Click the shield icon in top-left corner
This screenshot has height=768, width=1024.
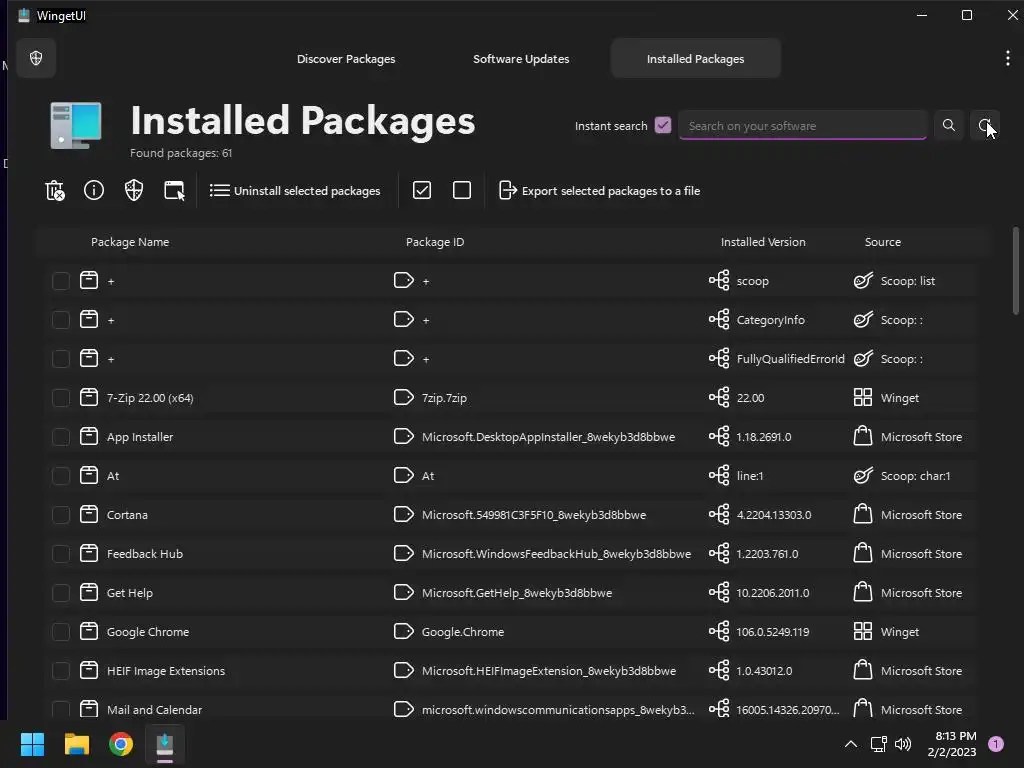(x=37, y=59)
